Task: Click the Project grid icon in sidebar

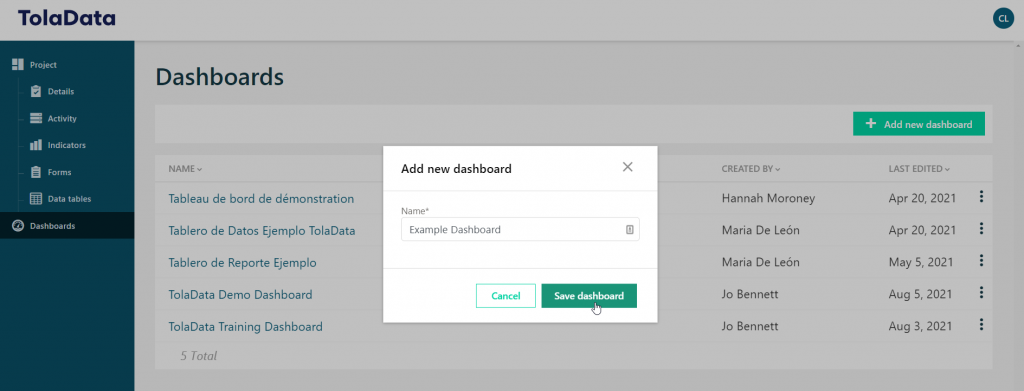Action: coord(18,65)
